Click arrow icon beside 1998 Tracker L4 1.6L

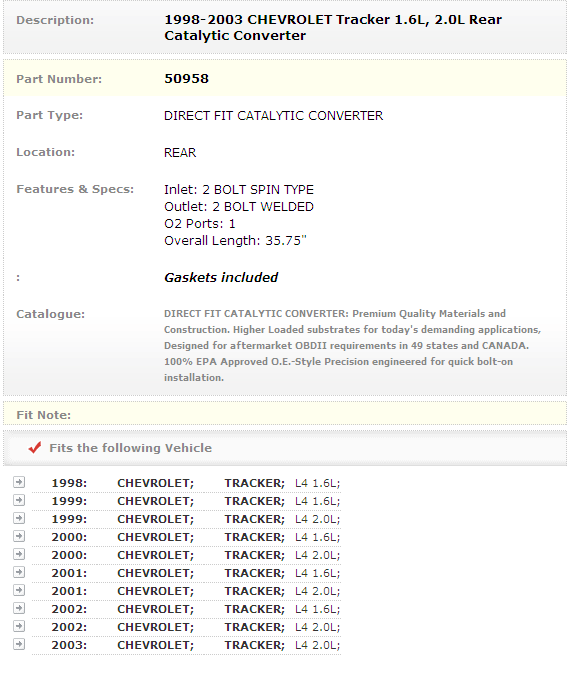[19, 482]
